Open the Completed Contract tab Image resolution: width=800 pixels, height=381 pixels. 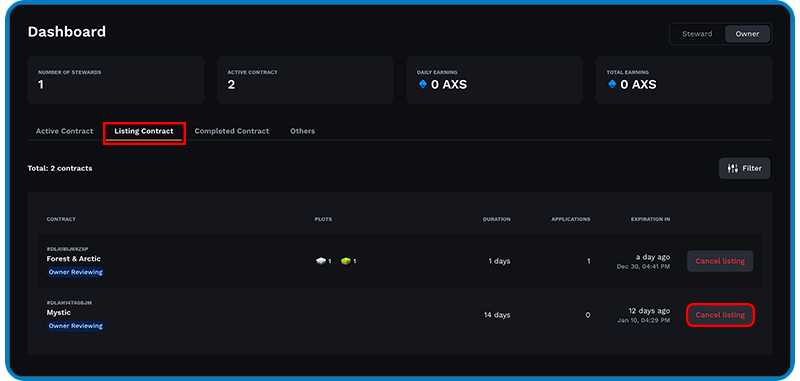(x=232, y=131)
